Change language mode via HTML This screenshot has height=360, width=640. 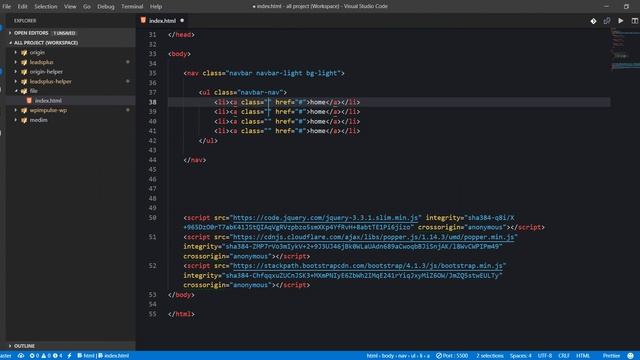(583, 356)
